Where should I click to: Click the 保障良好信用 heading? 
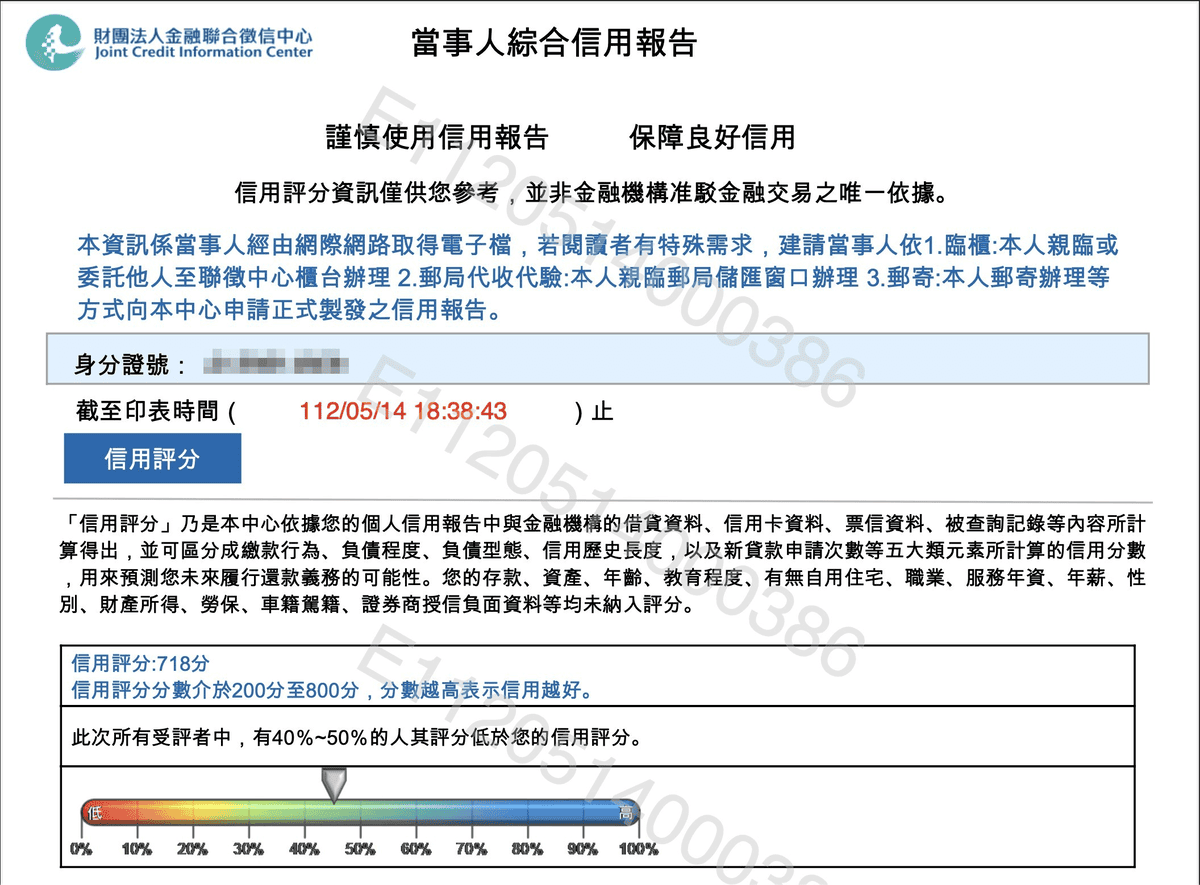[x=712, y=137]
